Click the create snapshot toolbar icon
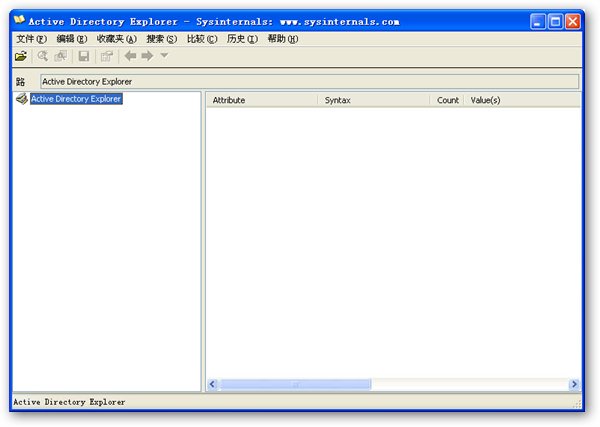 [61, 56]
